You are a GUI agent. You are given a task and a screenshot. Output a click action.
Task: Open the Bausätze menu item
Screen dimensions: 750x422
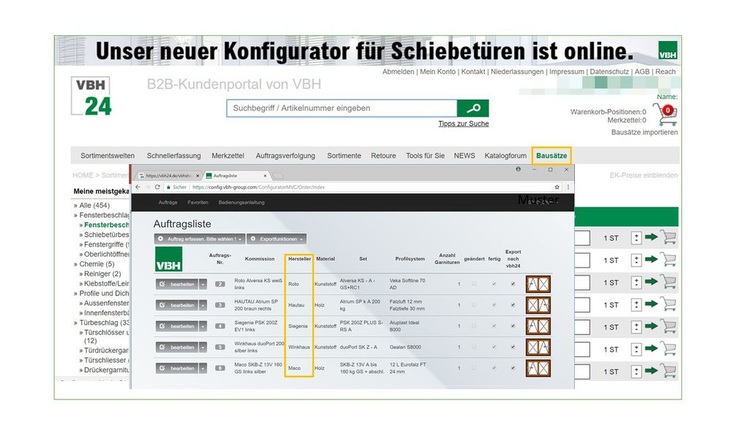click(x=551, y=156)
